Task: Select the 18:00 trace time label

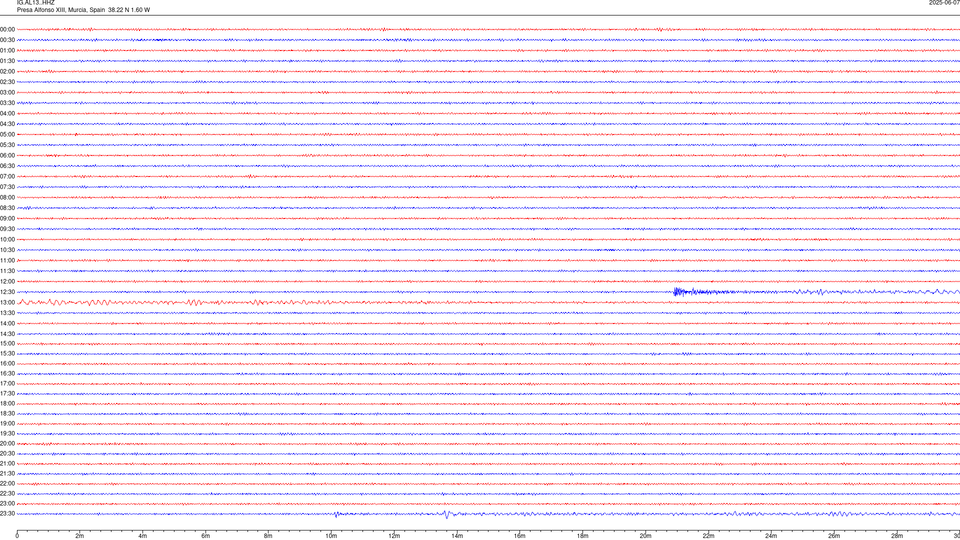Action: pyautogui.click(x=7, y=403)
